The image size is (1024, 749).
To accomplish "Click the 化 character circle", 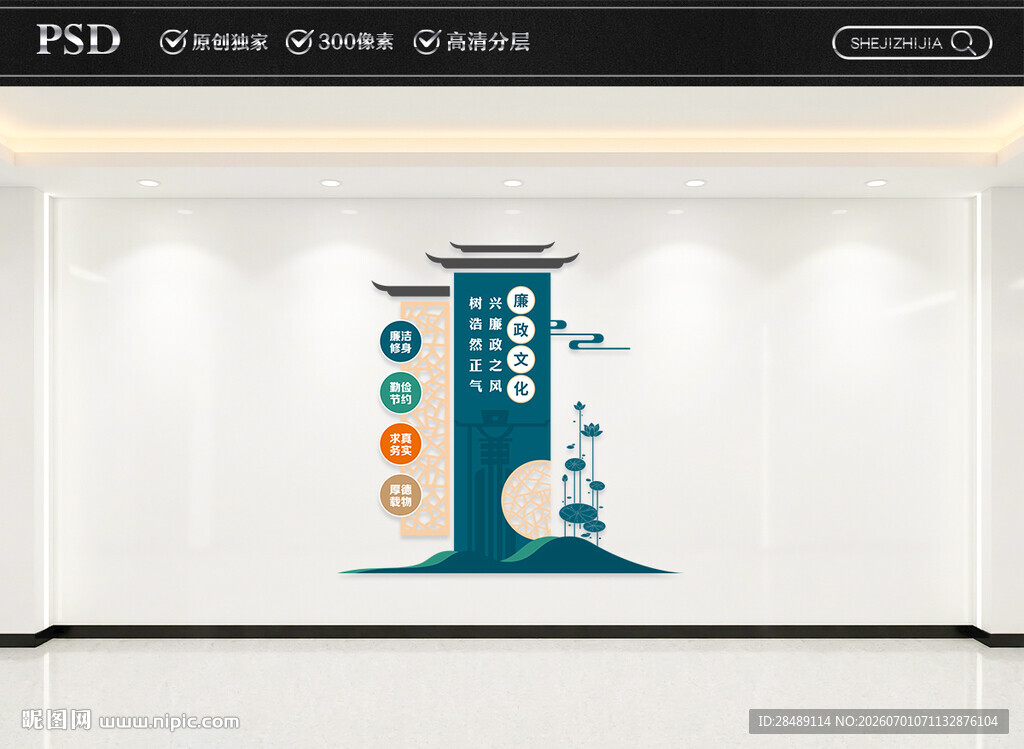I will click(x=520, y=389).
